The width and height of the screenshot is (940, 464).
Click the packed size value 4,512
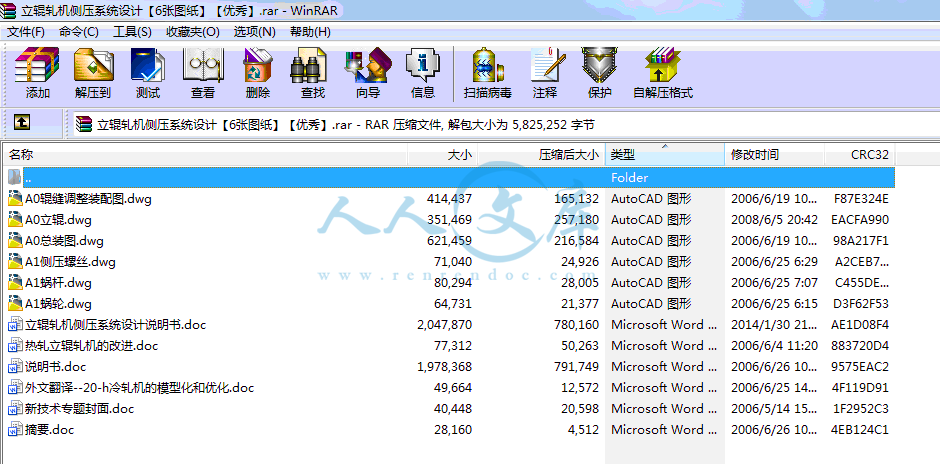pyautogui.click(x=583, y=430)
